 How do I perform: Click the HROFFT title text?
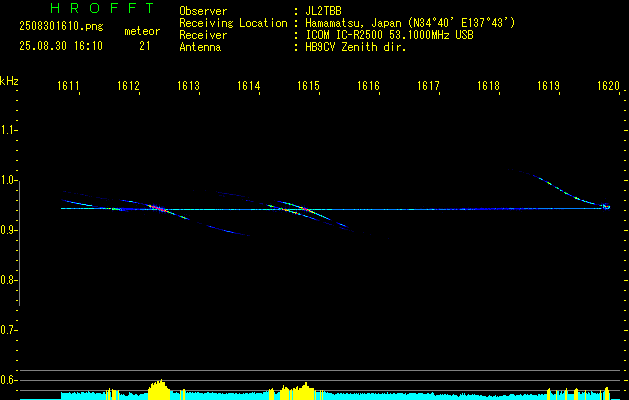pyautogui.click(x=103, y=8)
